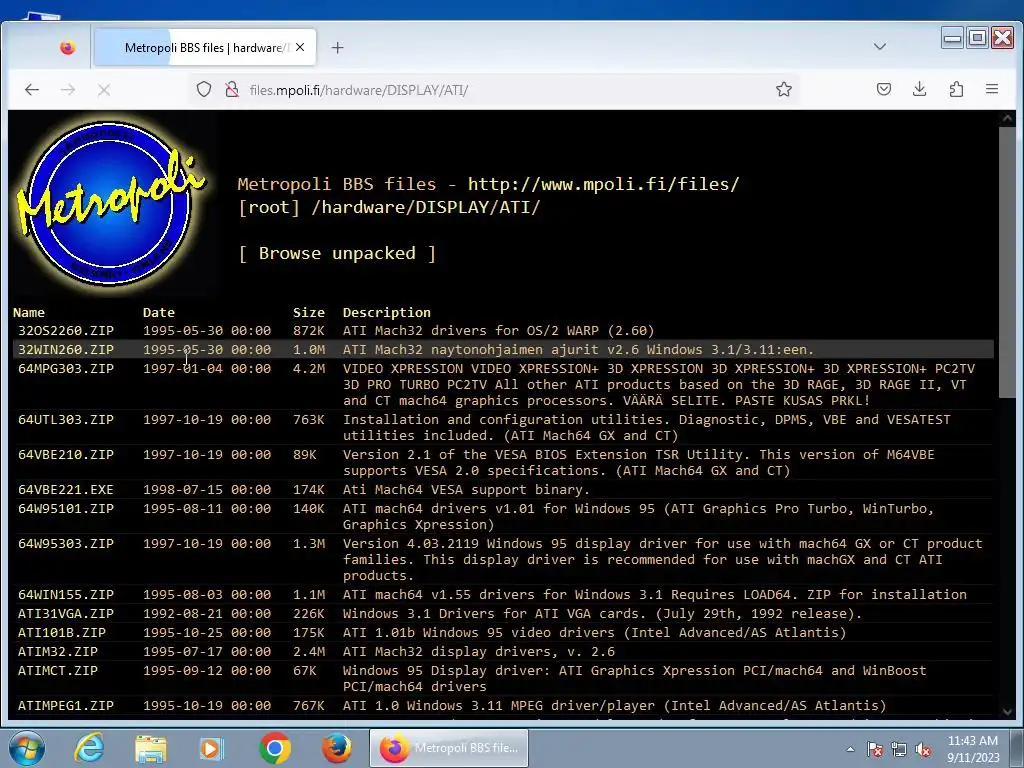
Task: Launch Windows Media Player from taskbar
Action: coord(212,748)
